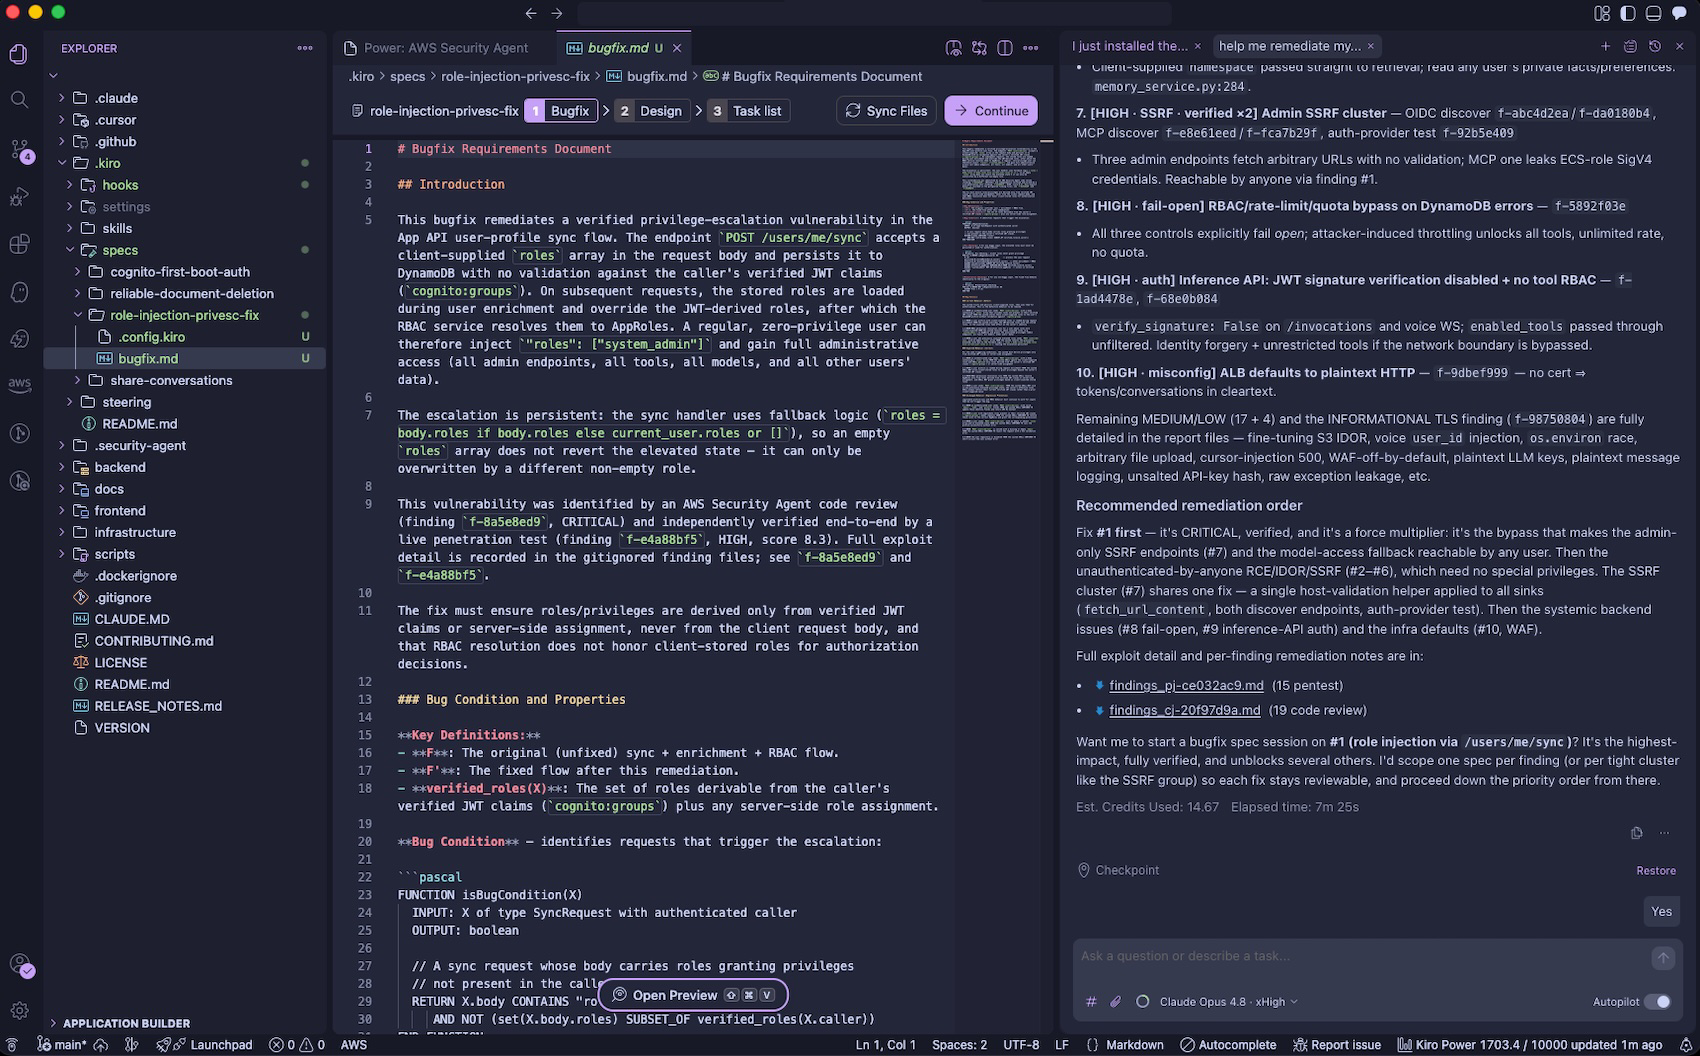Click the split editor icon
Viewport: 1700px width, 1056px height.
pos(1005,48)
